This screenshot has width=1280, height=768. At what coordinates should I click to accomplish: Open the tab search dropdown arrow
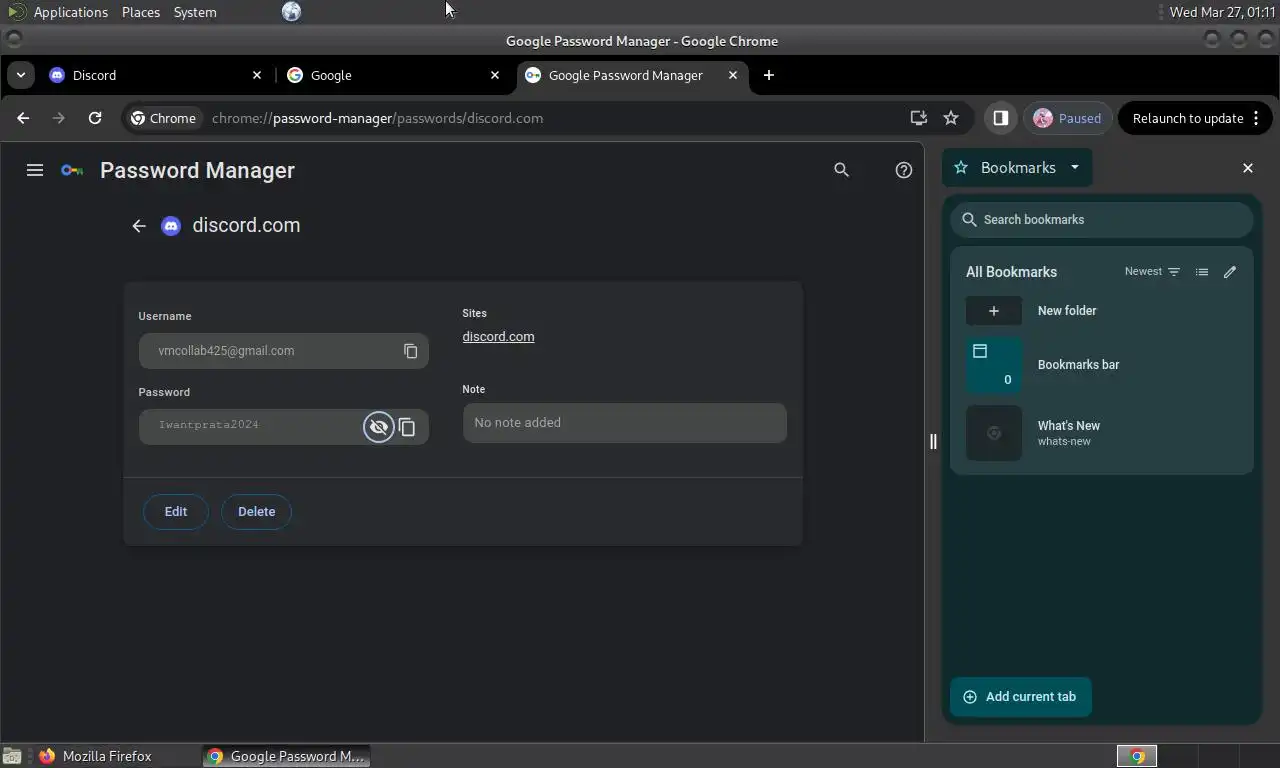[x=20, y=75]
